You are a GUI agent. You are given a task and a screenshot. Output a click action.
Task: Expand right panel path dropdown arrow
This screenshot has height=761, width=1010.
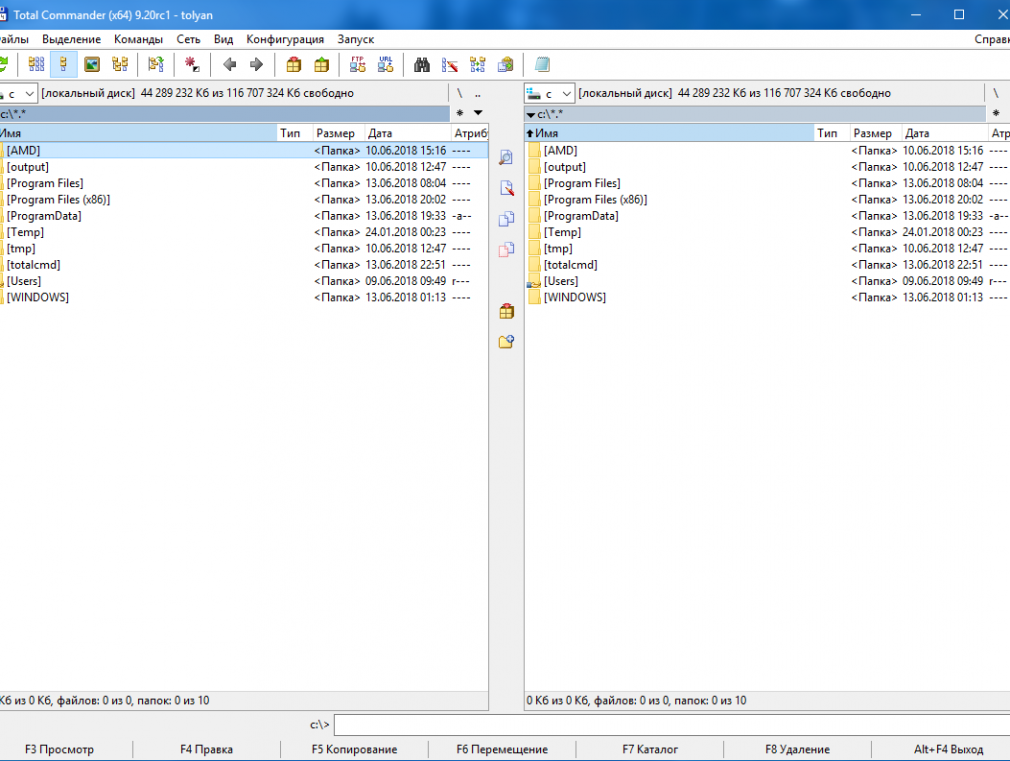[x=530, y=115]
